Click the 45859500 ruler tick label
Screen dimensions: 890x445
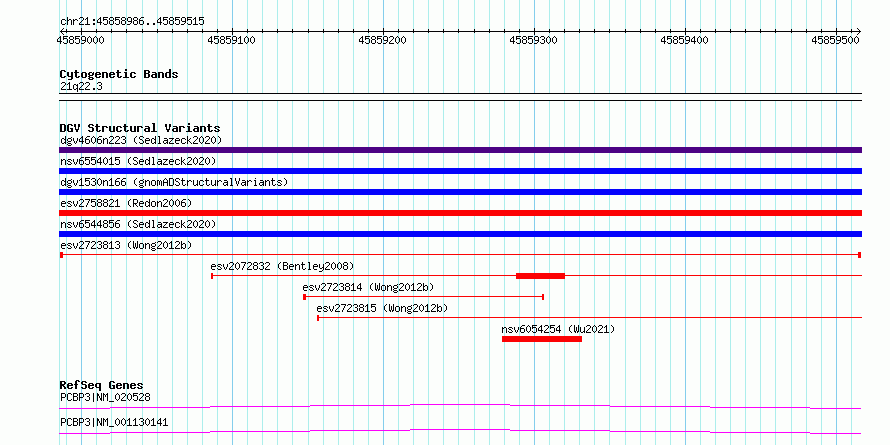point(836,40)
